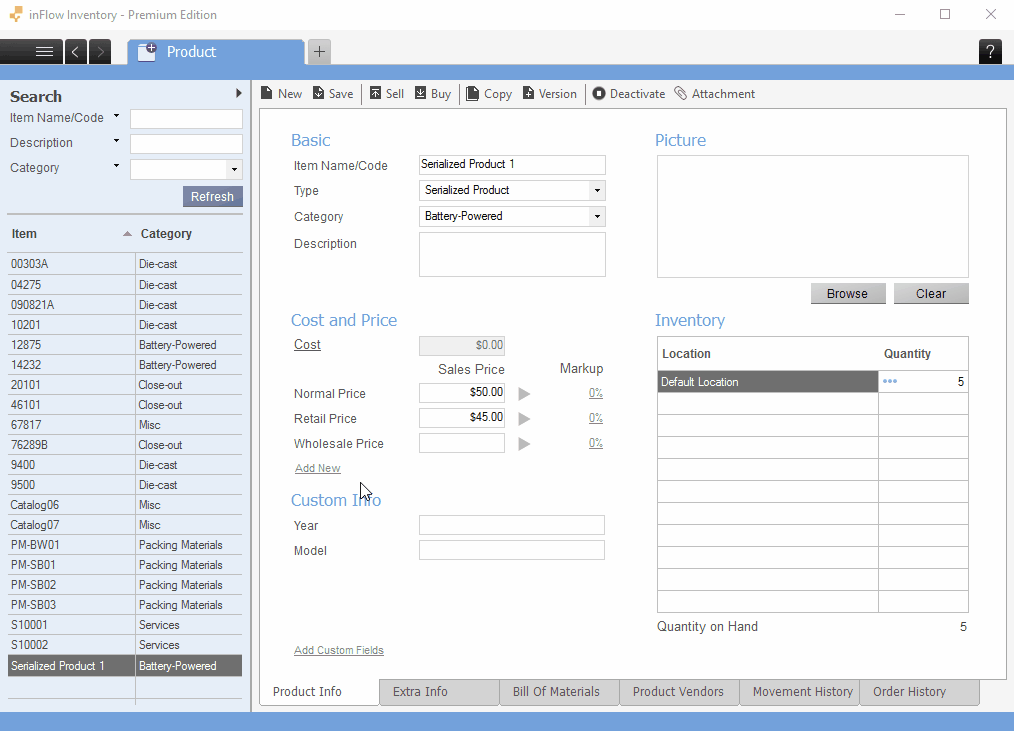Click the Model custom field

pyautogui.click(x=512, y=550)
